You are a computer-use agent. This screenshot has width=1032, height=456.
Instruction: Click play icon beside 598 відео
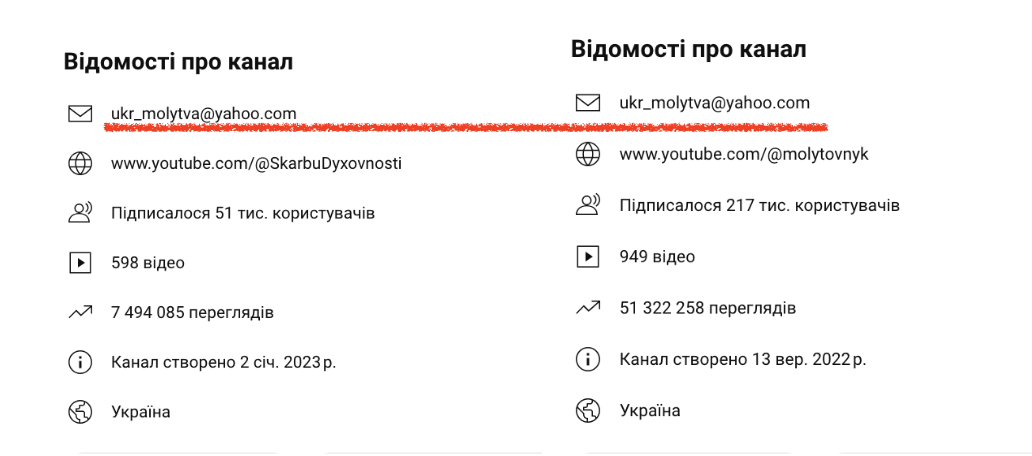click(x=80, y=263)
